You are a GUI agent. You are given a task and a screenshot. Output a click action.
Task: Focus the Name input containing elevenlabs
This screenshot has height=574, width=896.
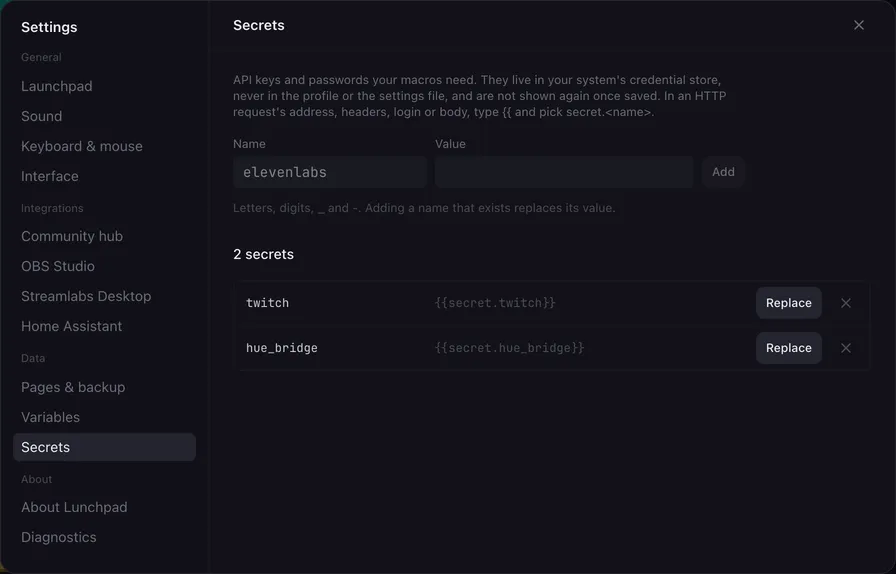330,172
